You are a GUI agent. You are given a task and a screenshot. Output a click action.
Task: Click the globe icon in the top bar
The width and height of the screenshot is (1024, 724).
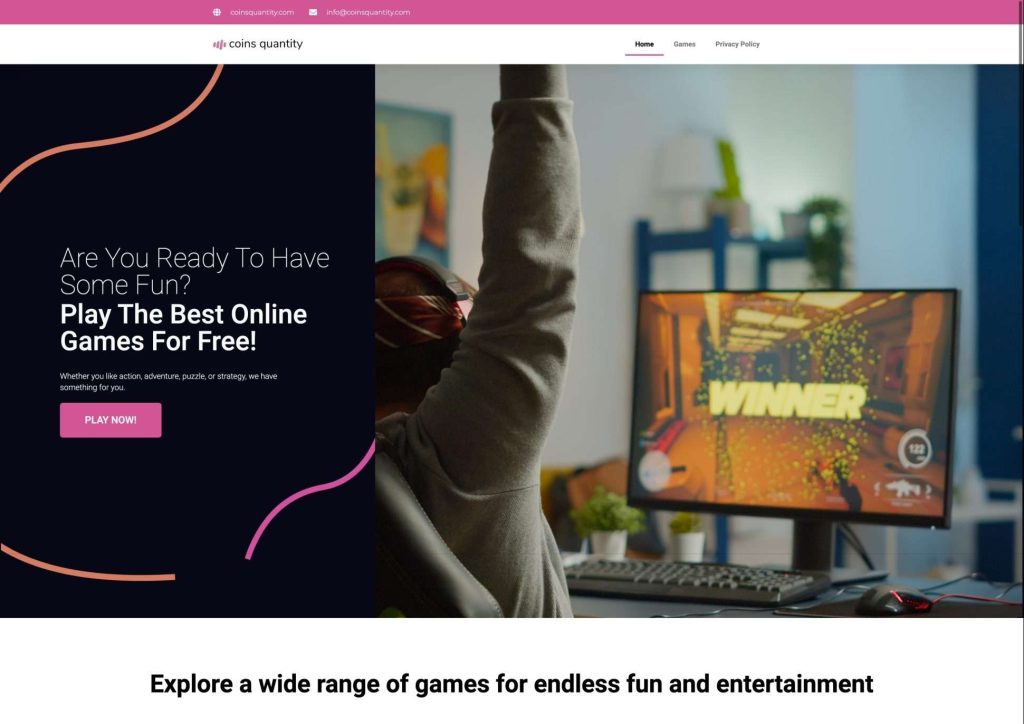tap(217, 12)
